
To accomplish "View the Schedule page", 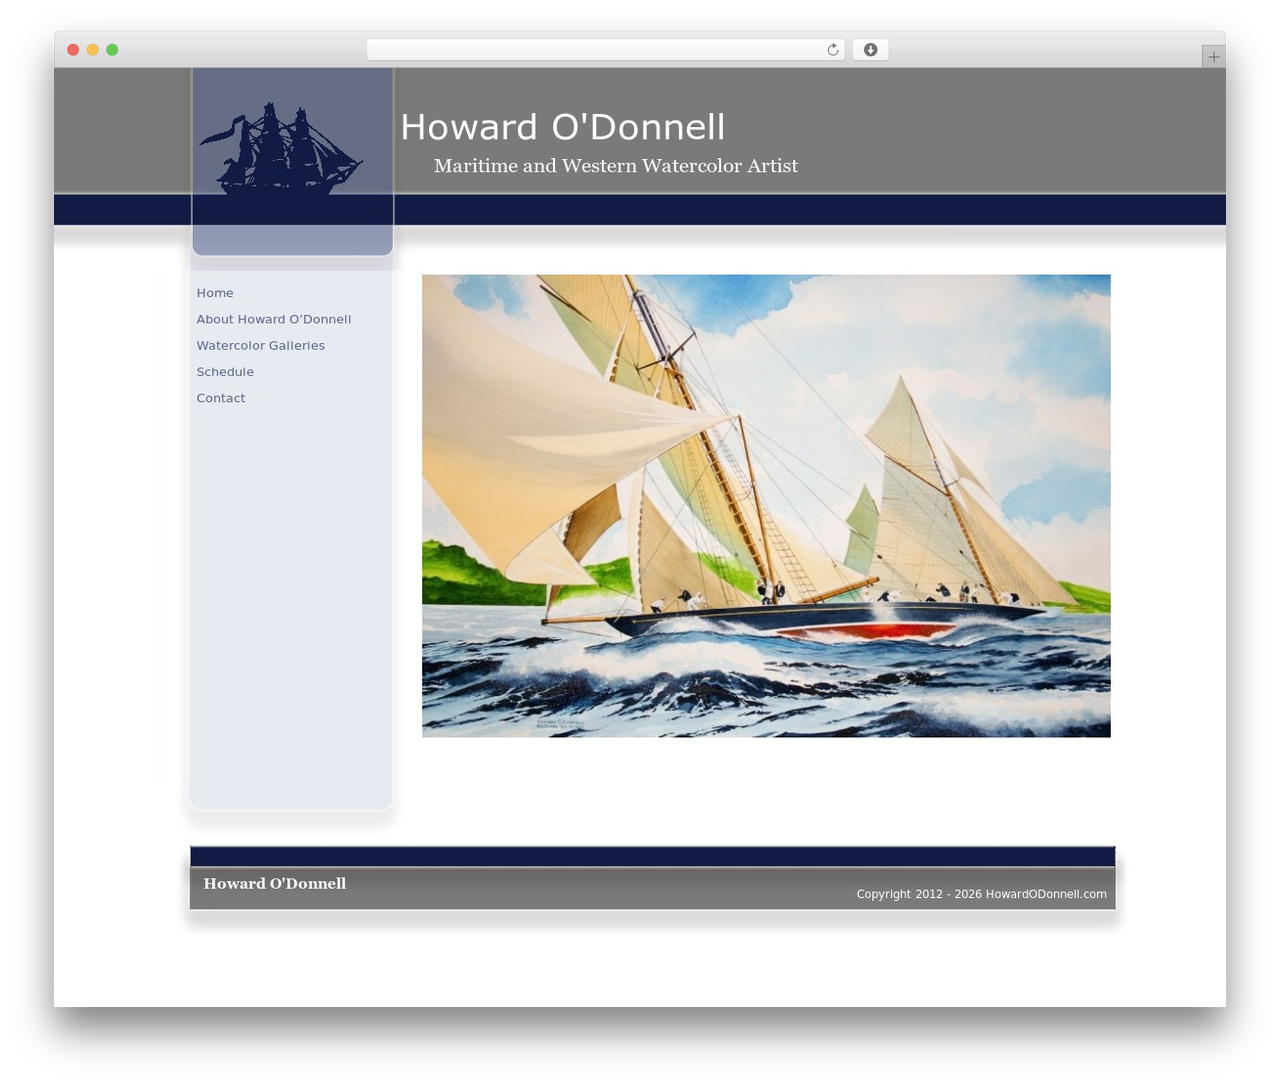I will [x=225, y=372].
